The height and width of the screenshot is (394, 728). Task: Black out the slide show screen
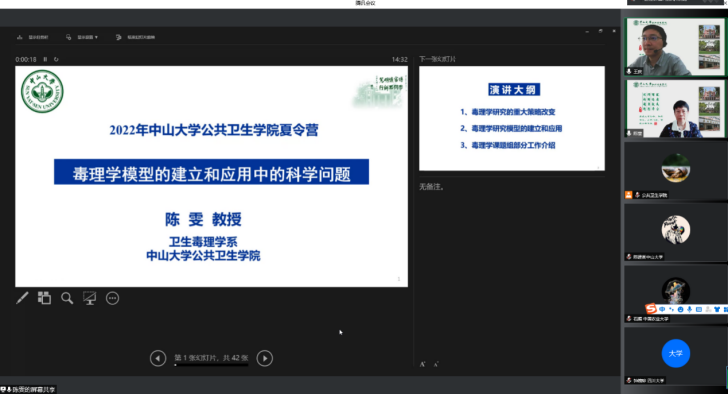[90, 298]
